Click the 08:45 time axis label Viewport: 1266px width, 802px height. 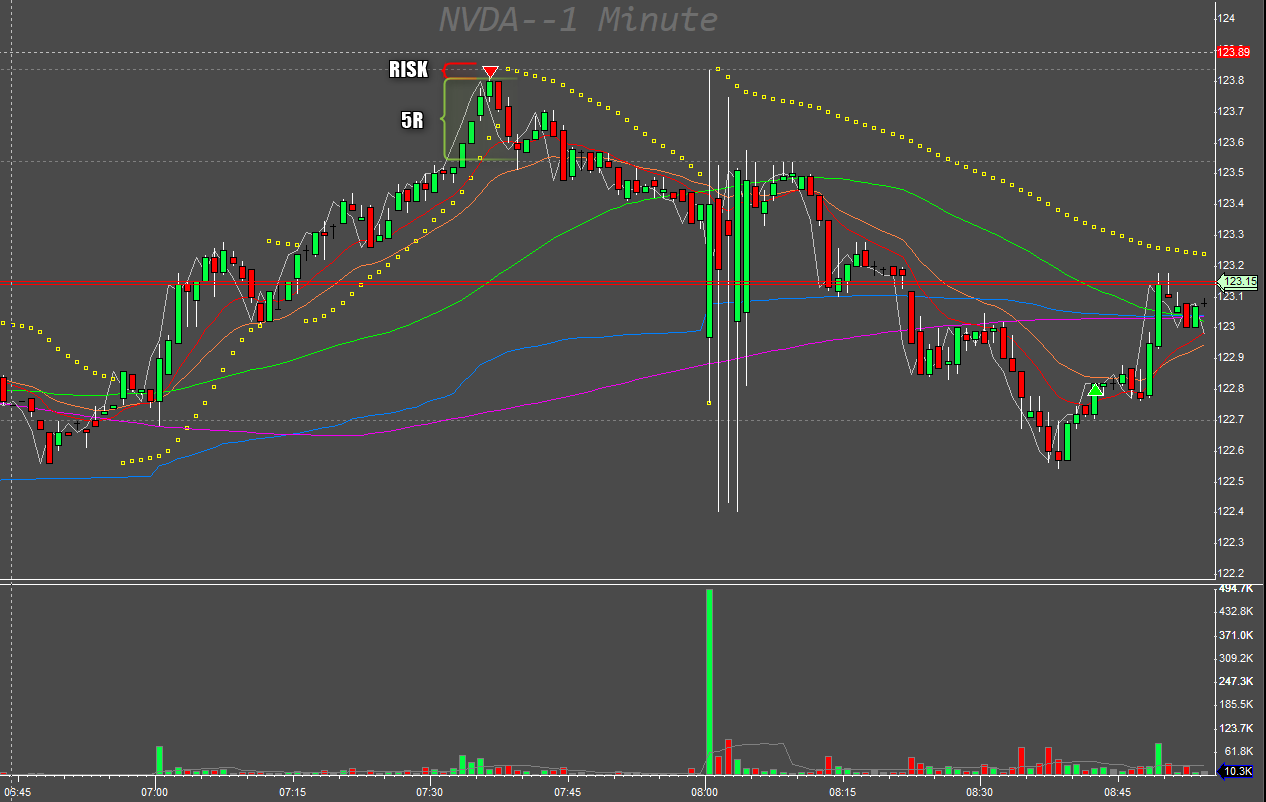point(1117,792)
